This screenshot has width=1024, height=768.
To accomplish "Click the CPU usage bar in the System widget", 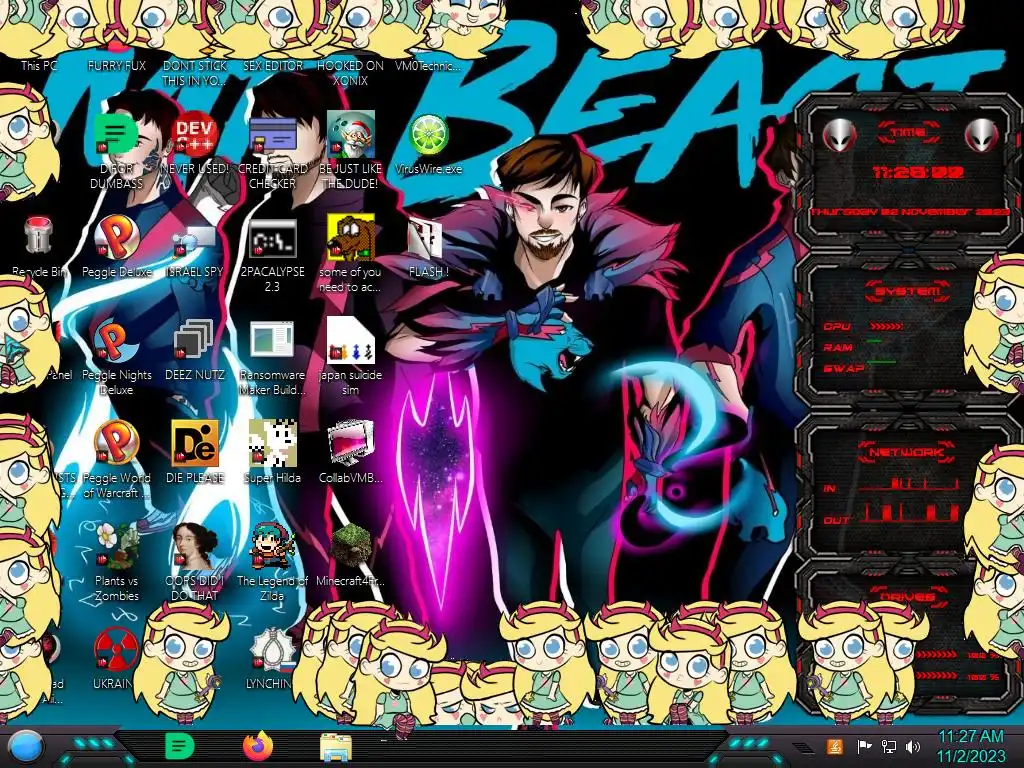I will (x=887, y=326).
